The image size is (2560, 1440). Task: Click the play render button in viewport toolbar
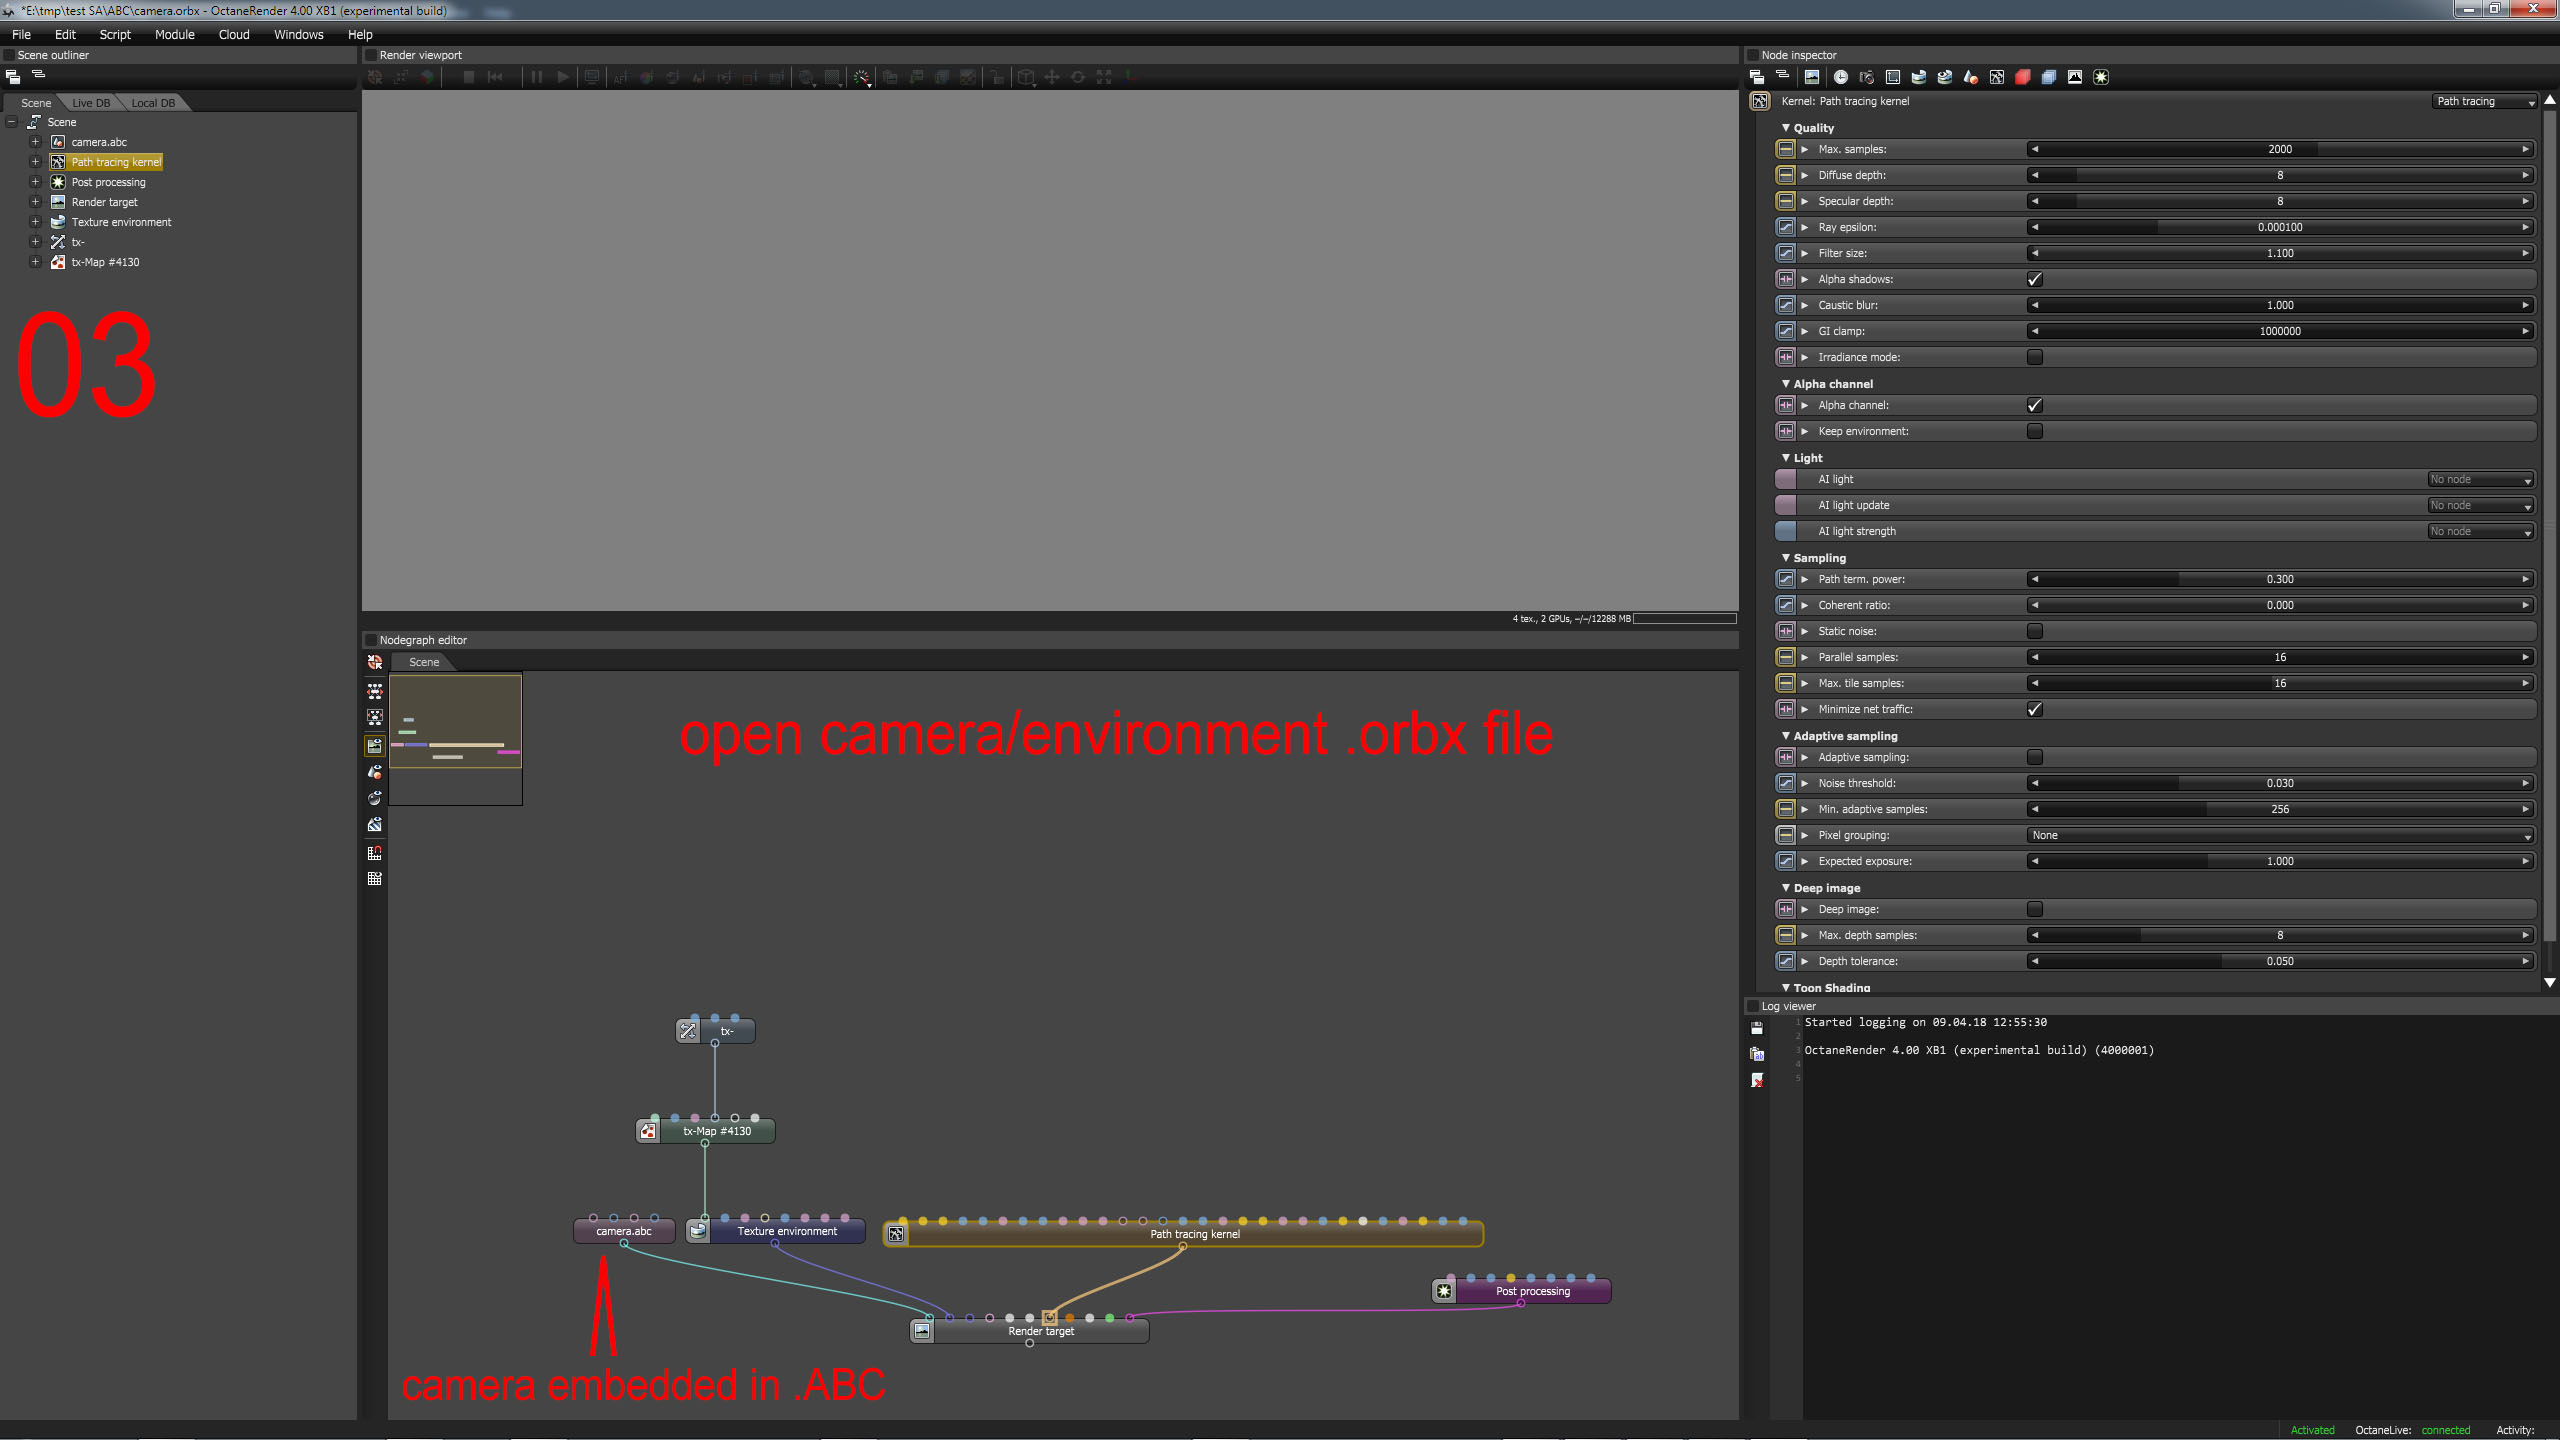(x=563, y=77)
